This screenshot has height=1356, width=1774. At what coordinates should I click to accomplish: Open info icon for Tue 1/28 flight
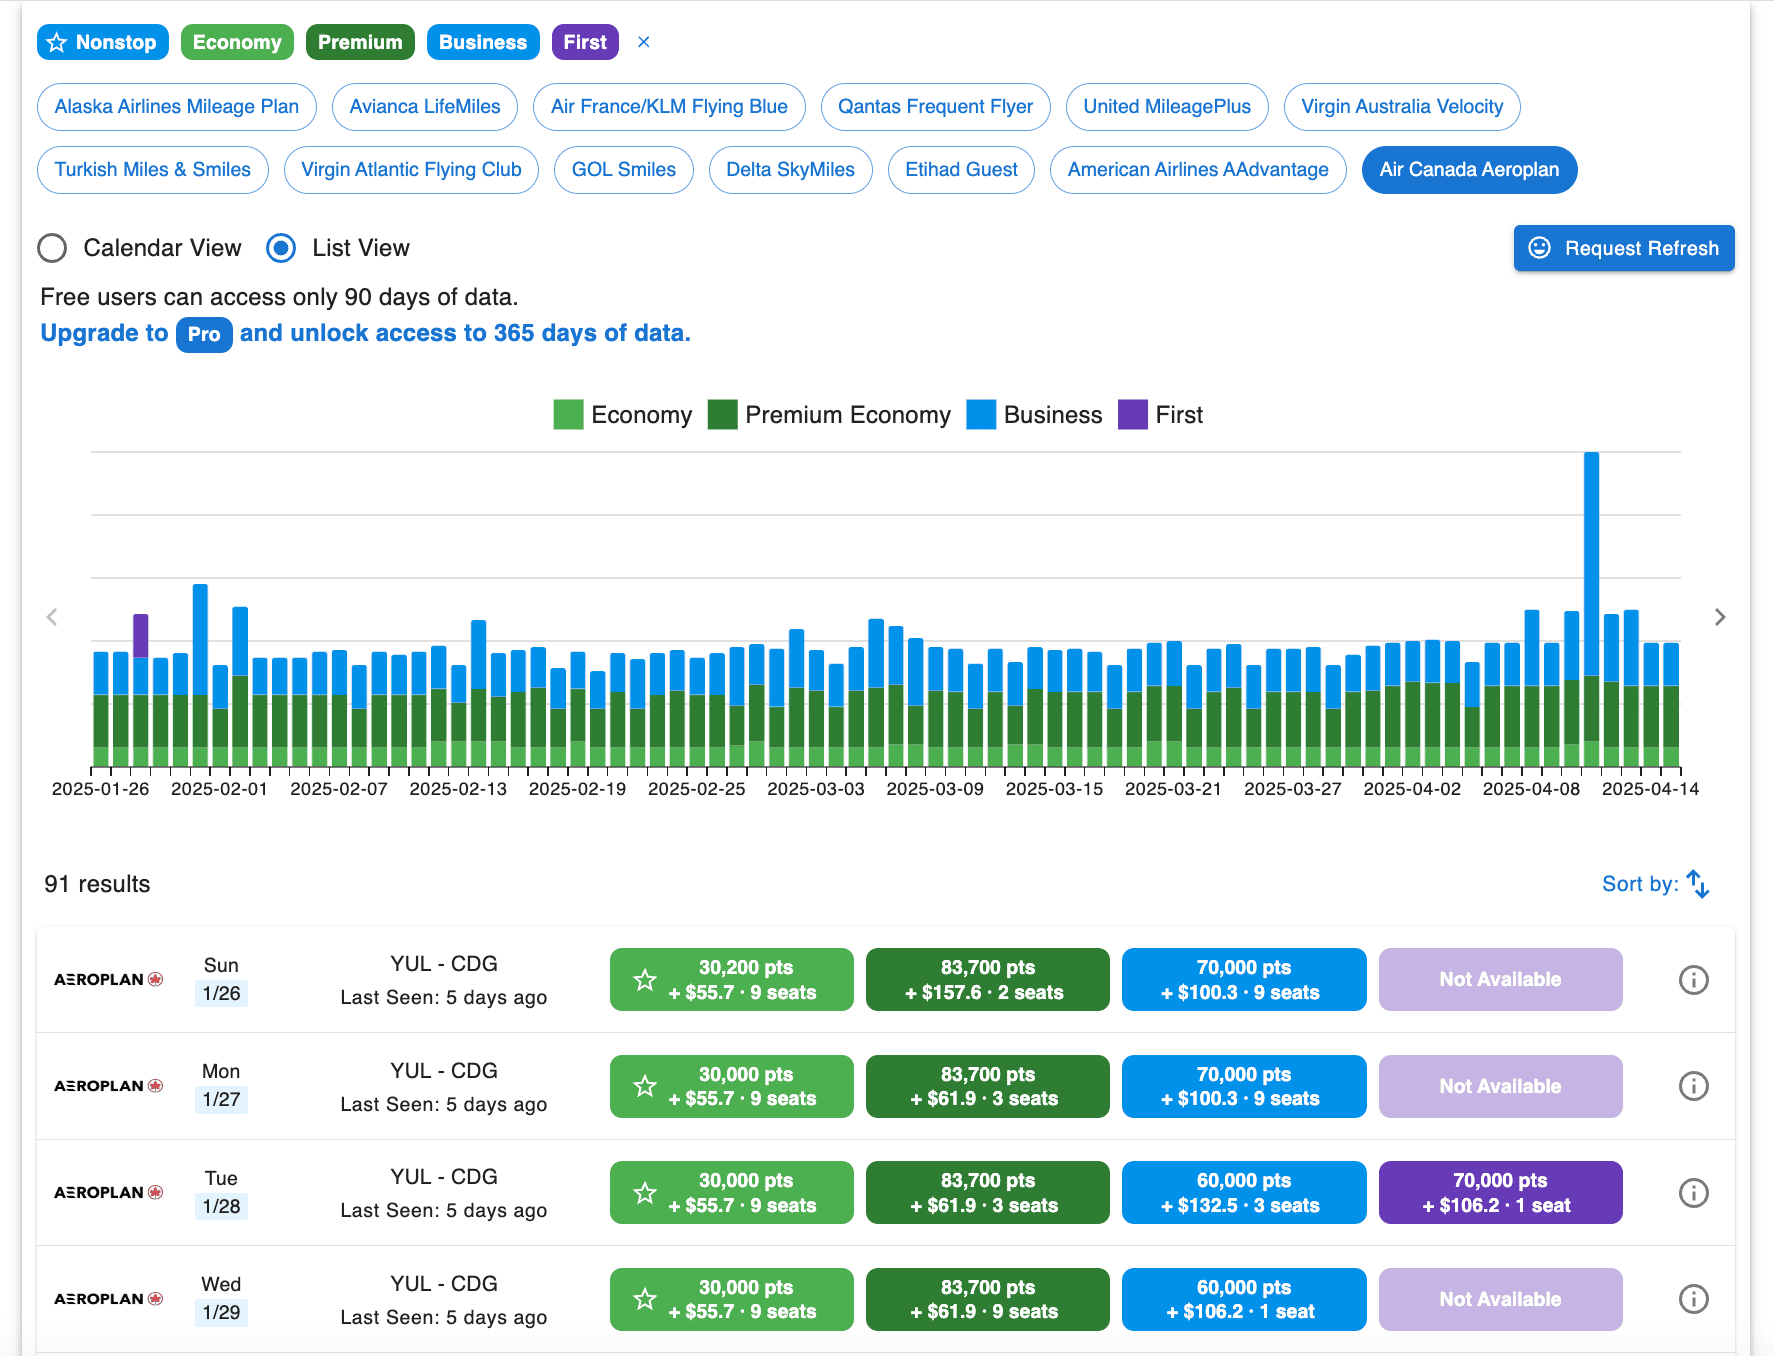coord(1693,1193)
